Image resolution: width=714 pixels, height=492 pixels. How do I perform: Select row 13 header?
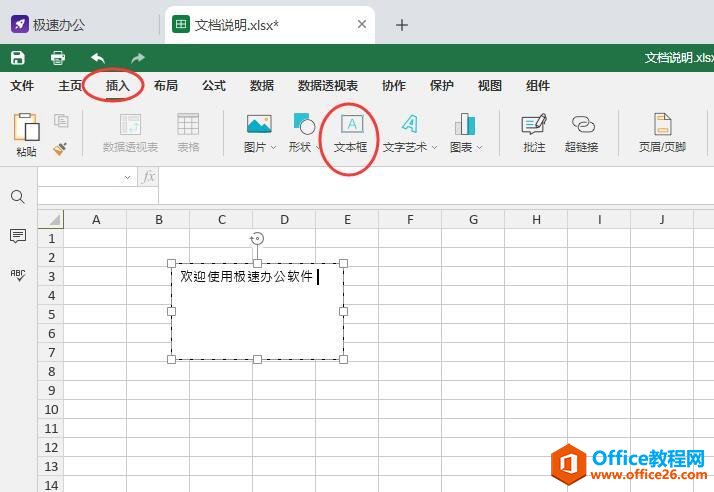pos(51,466)
